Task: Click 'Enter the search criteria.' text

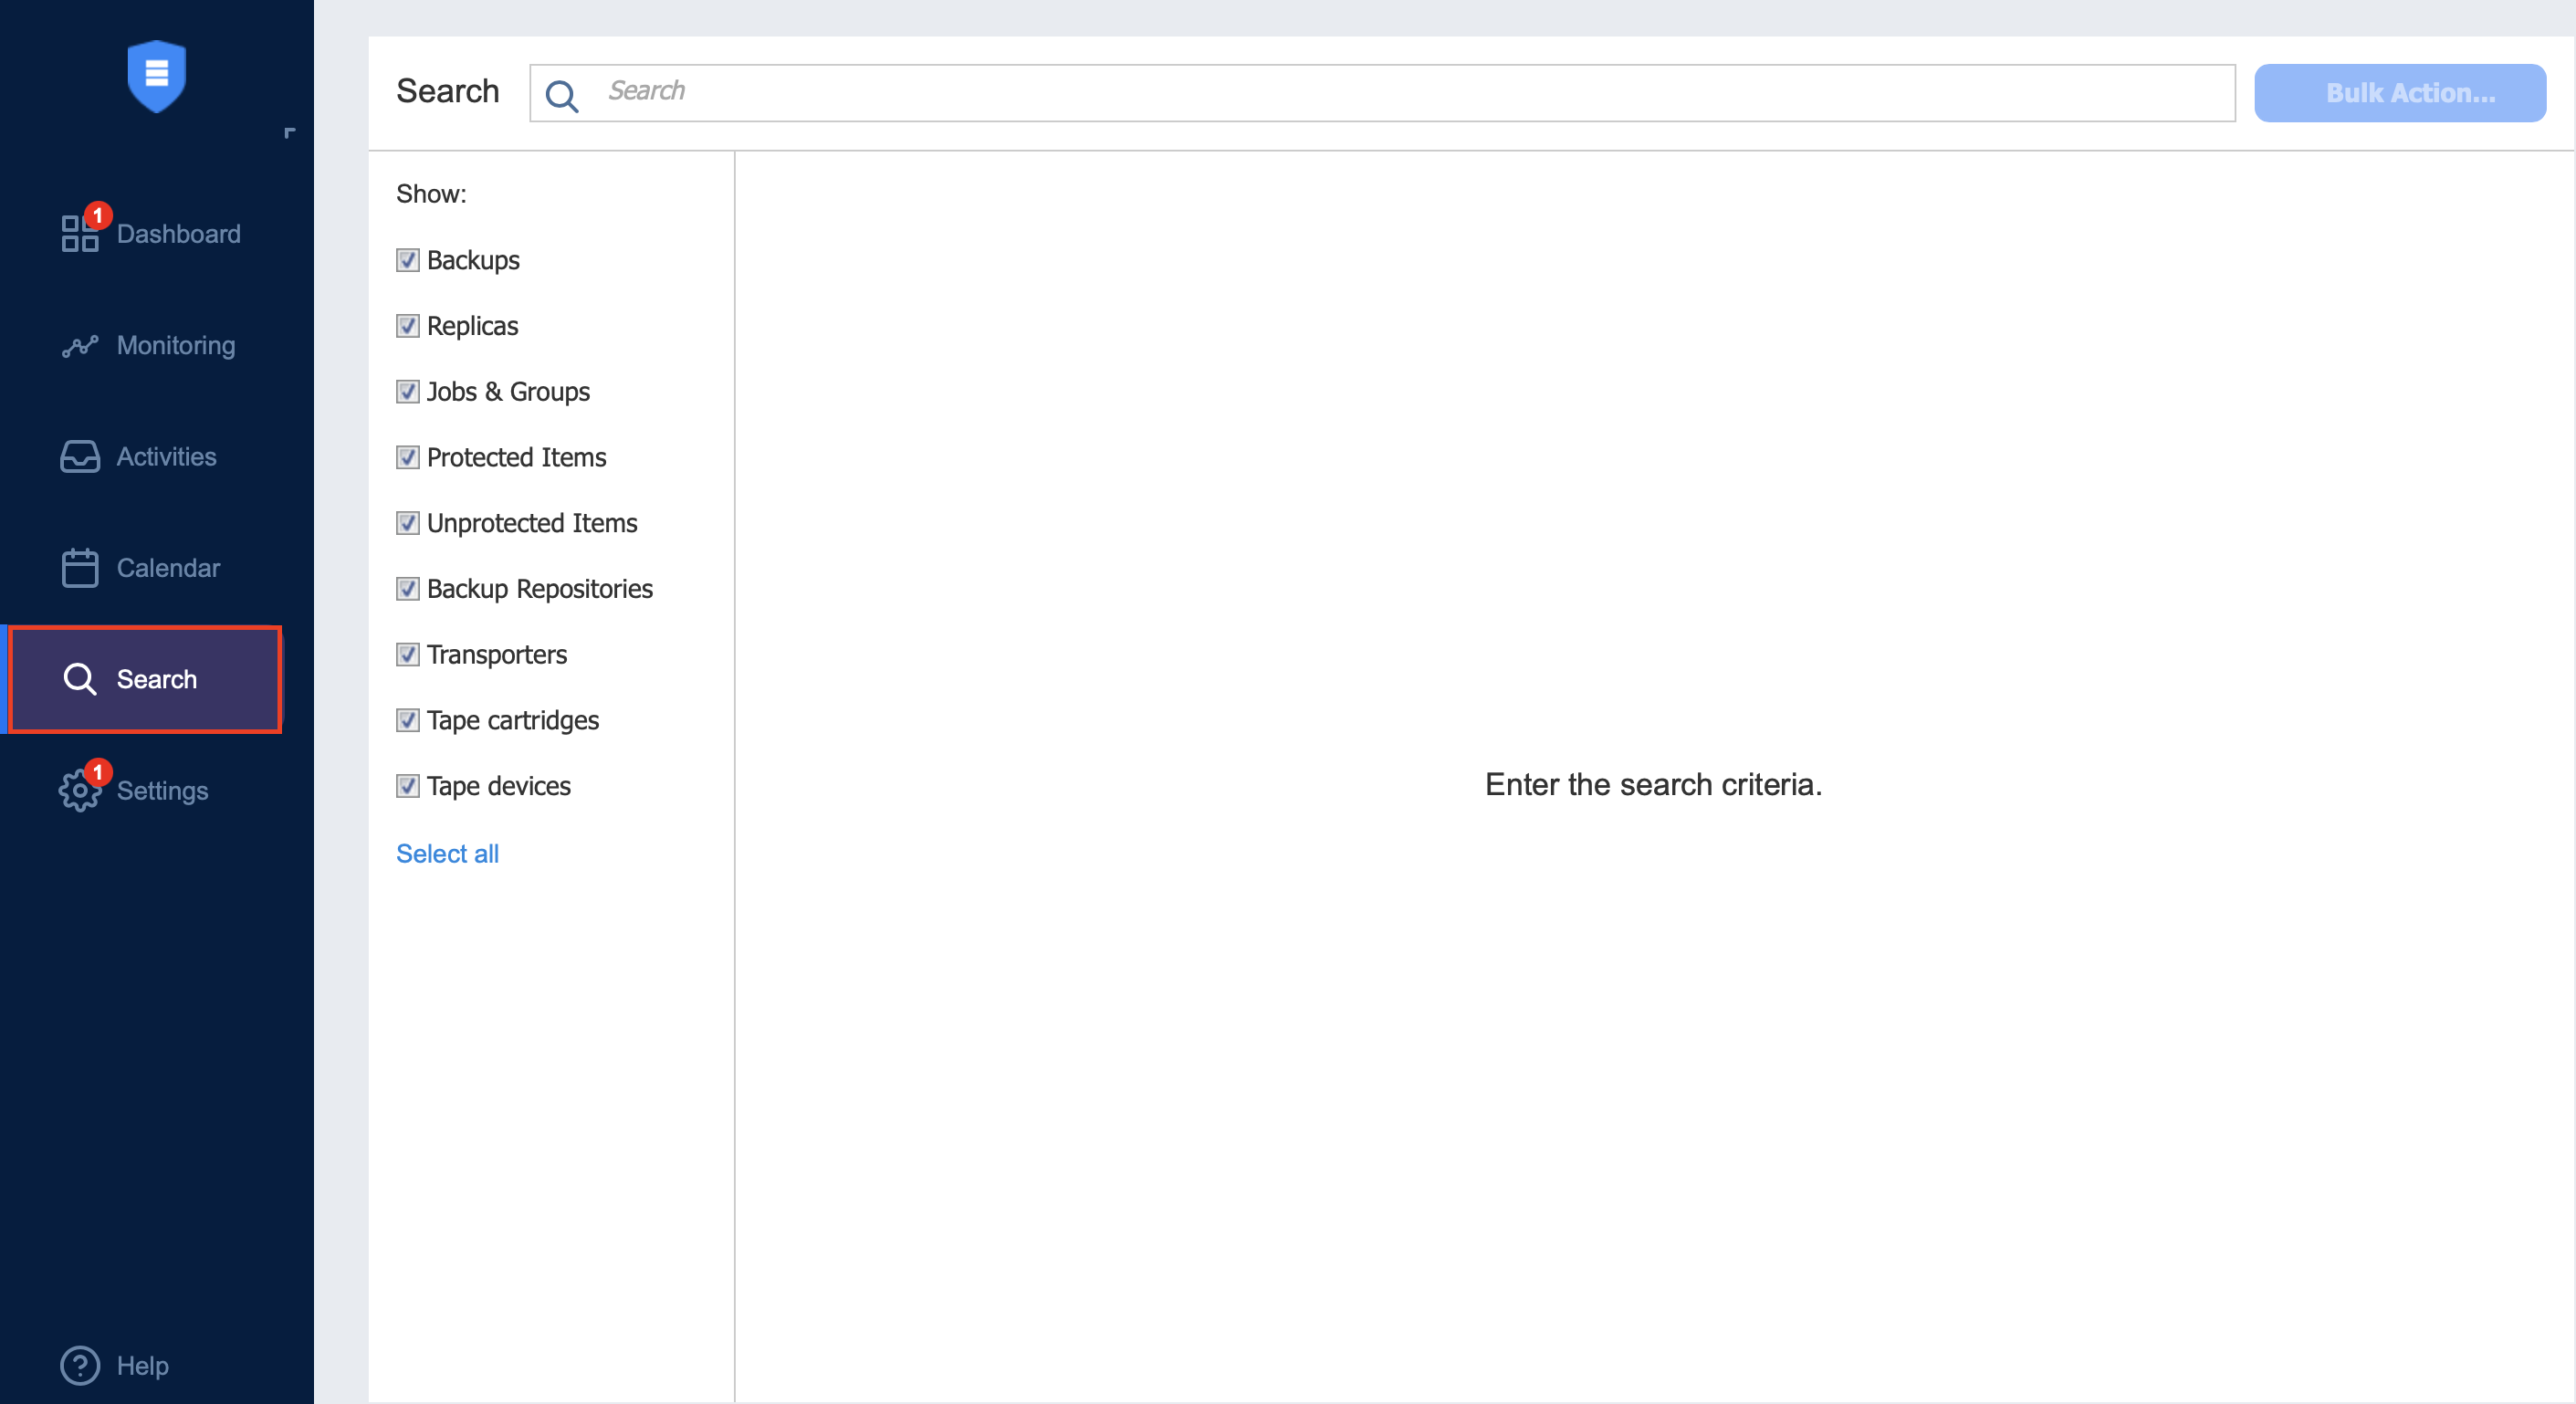Action: click(1653, 785)
